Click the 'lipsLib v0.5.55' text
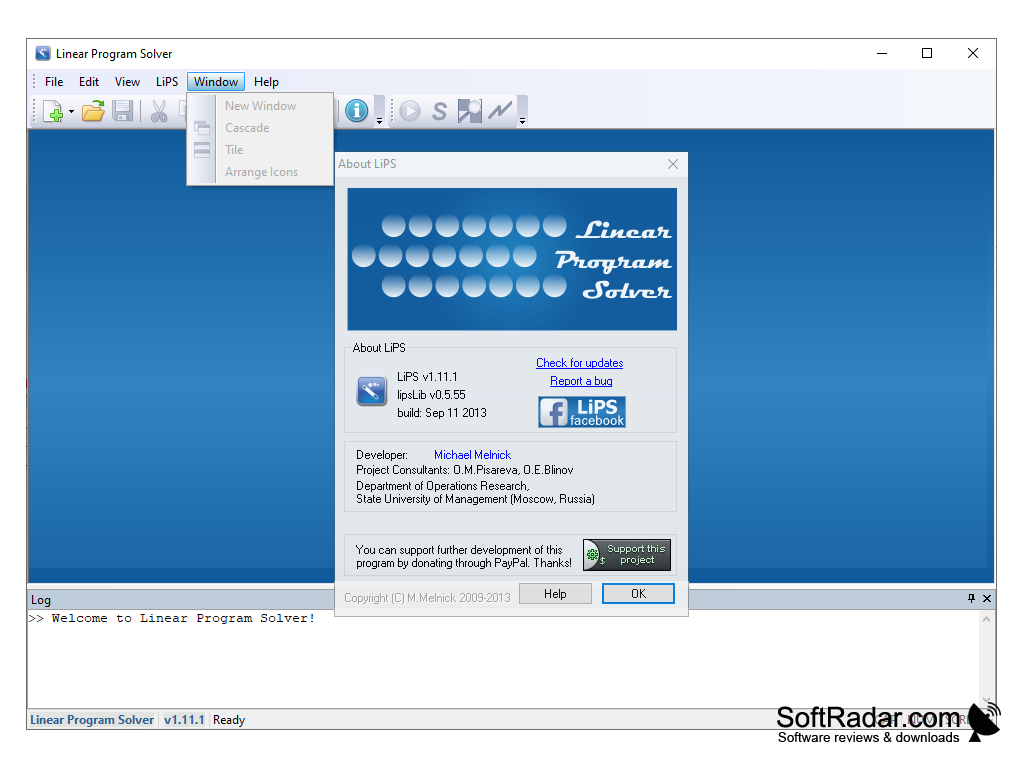The height and width of the screenshot is (768, 1024). 431,395
